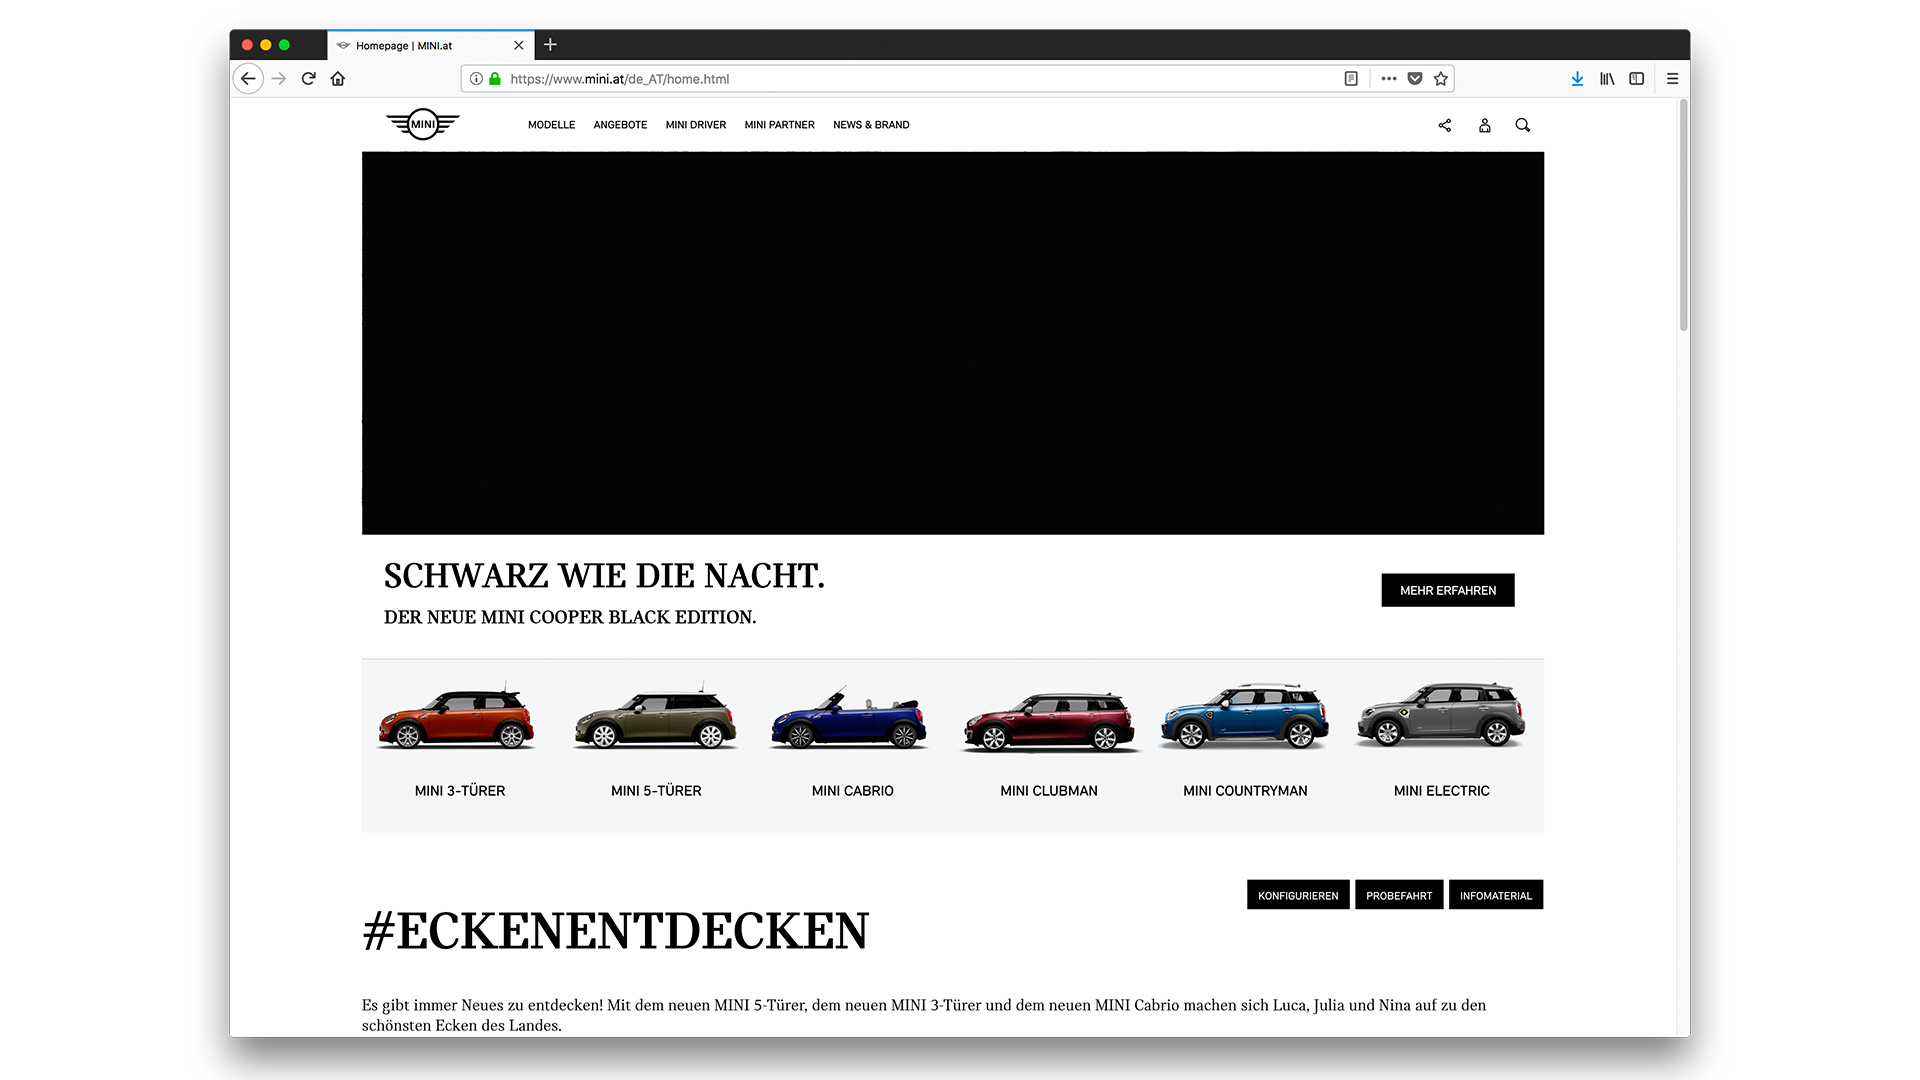Click the browser back arrow button
Viewport: 1920px width, 1080px height.
tap(248, 79)
